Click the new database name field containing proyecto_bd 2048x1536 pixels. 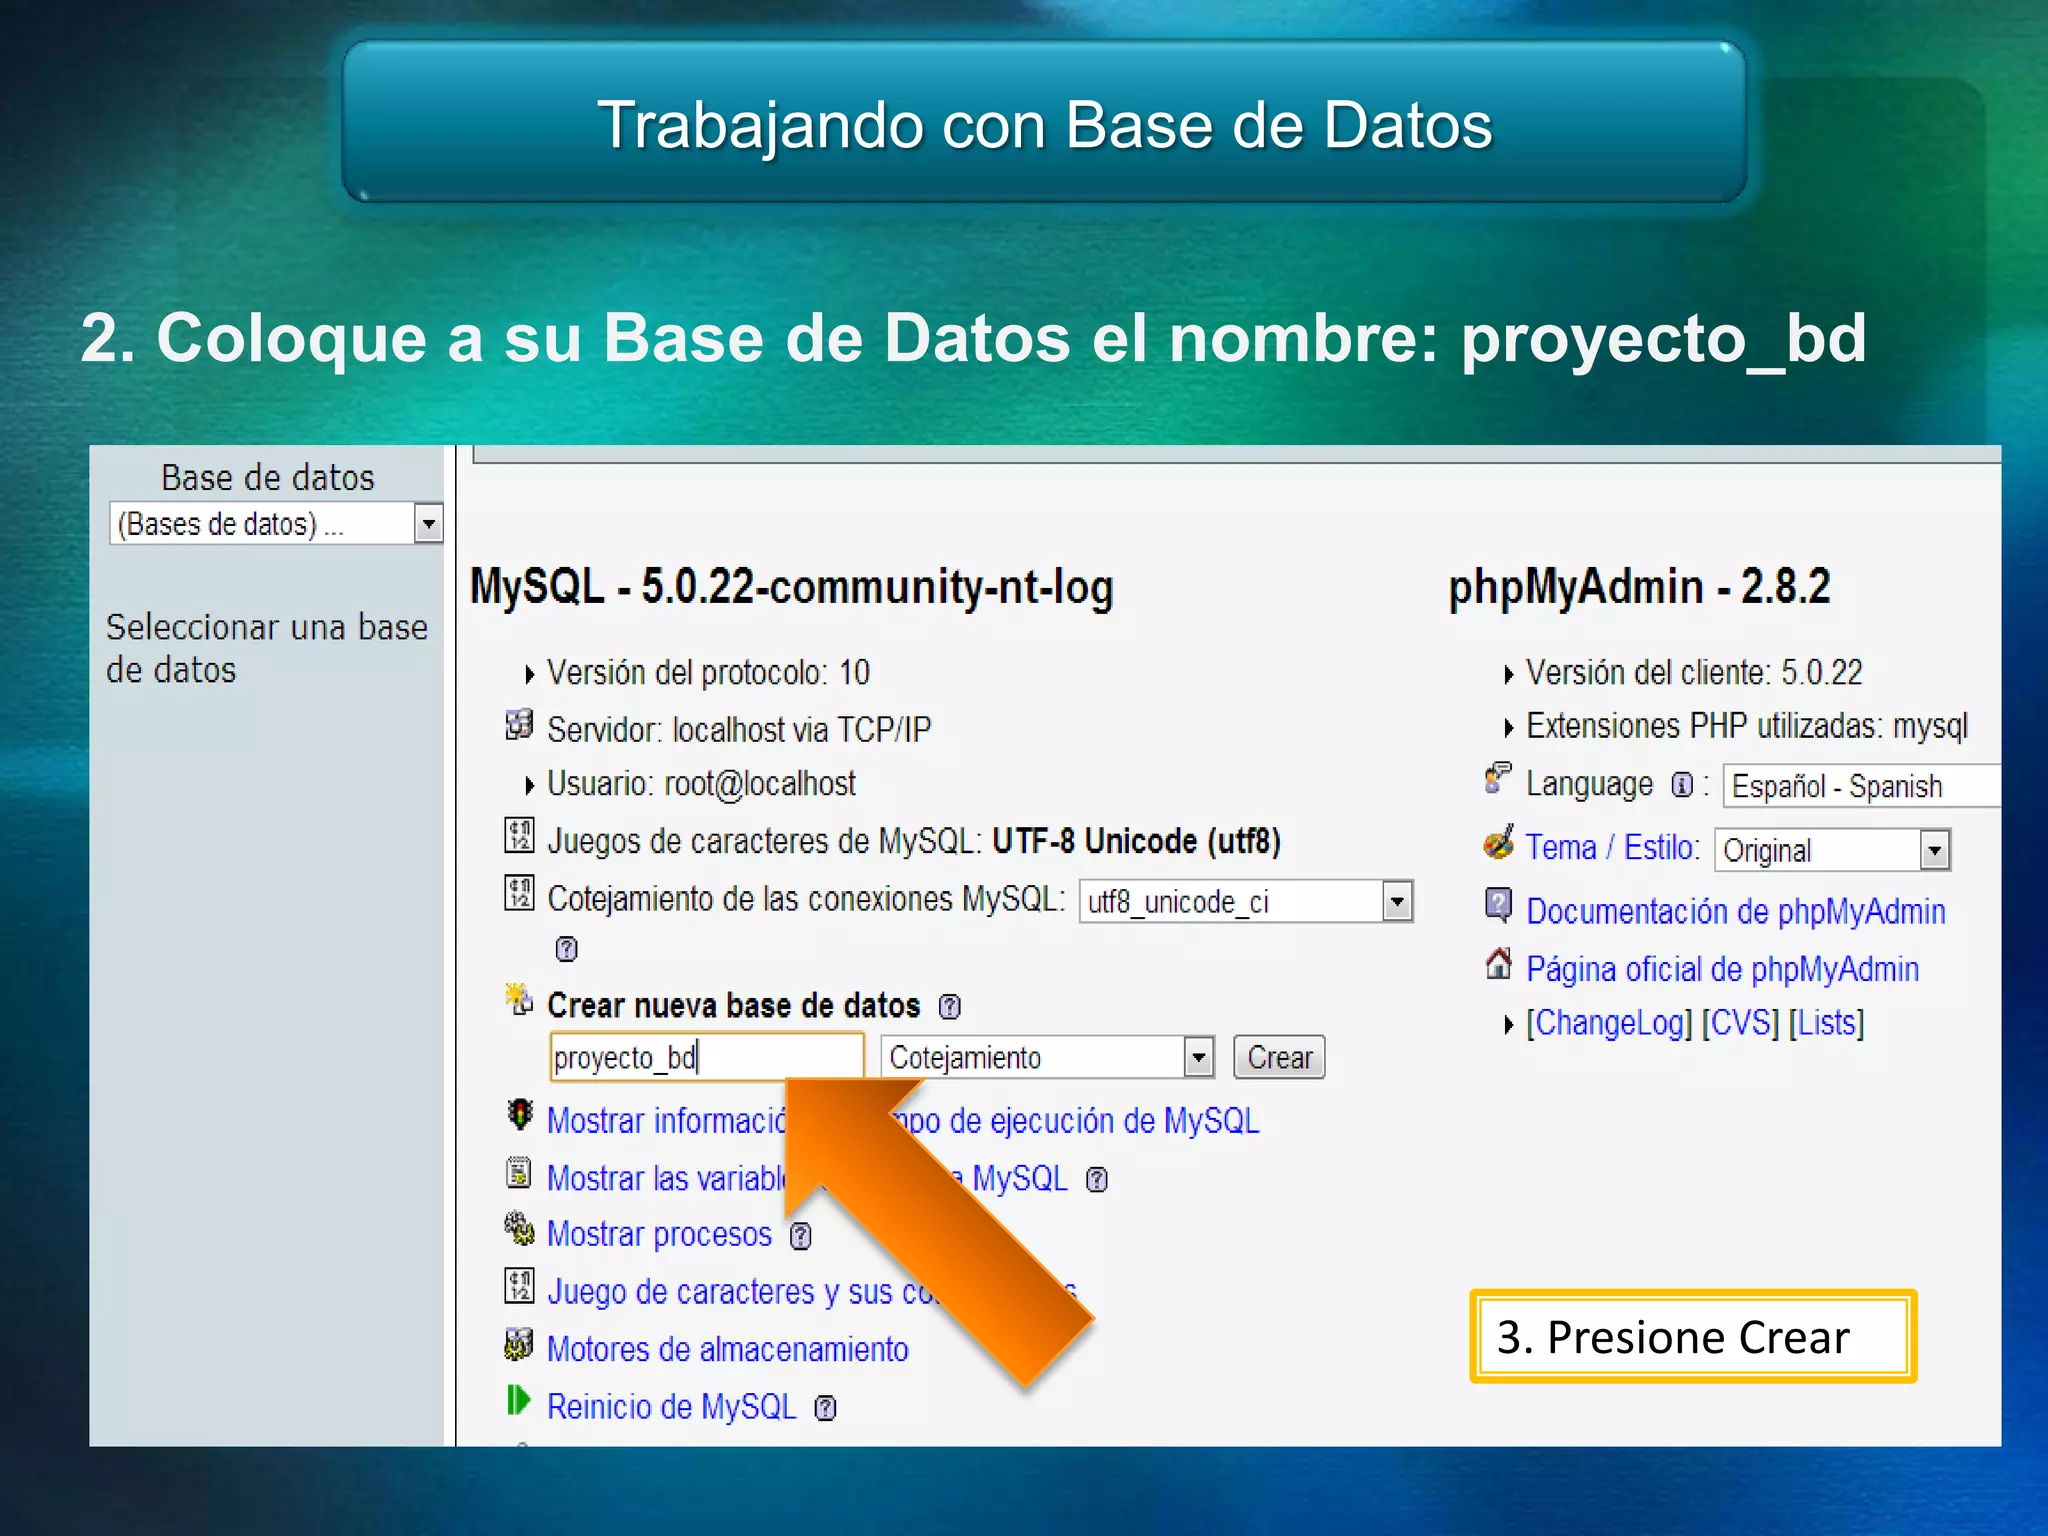[x=706, y=1057]
